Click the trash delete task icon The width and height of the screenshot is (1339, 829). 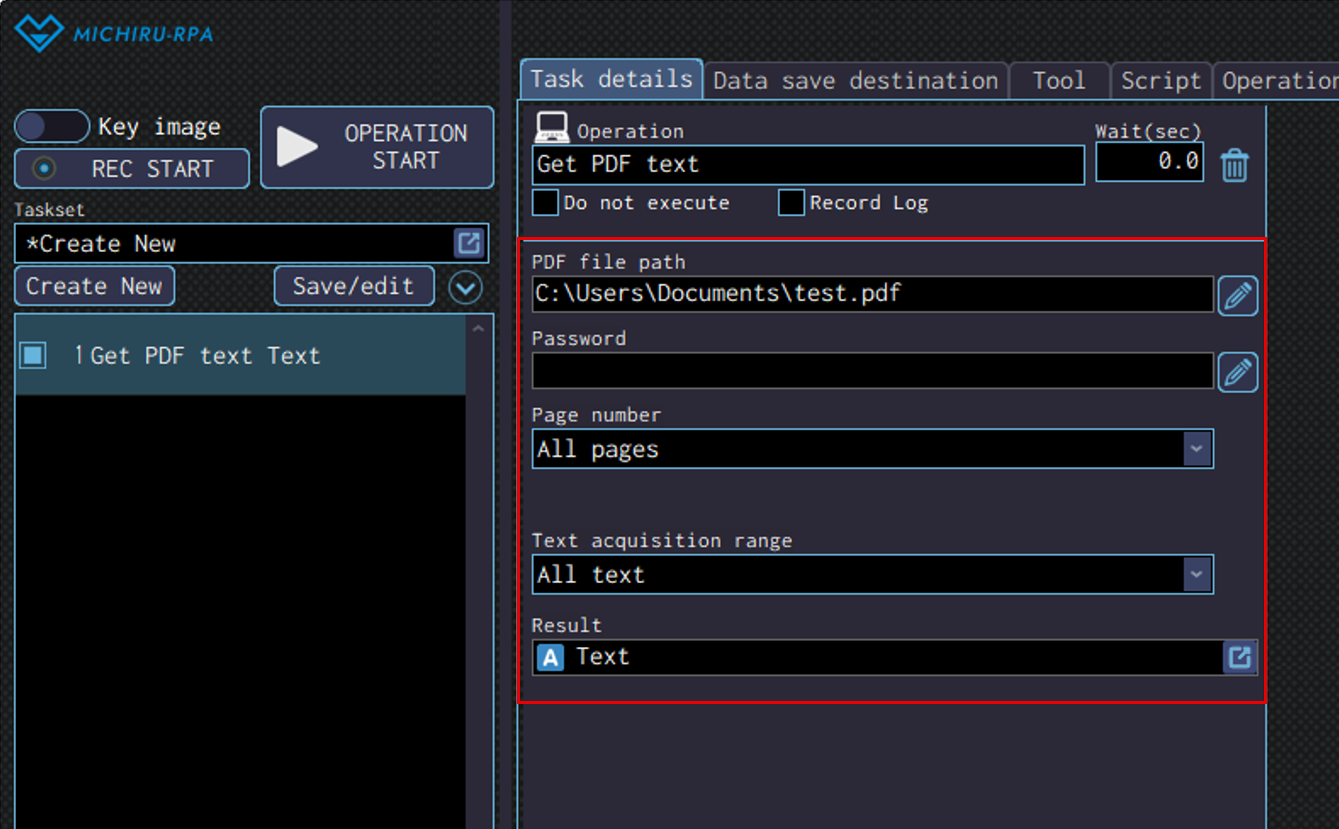[x=1234, y=165]
